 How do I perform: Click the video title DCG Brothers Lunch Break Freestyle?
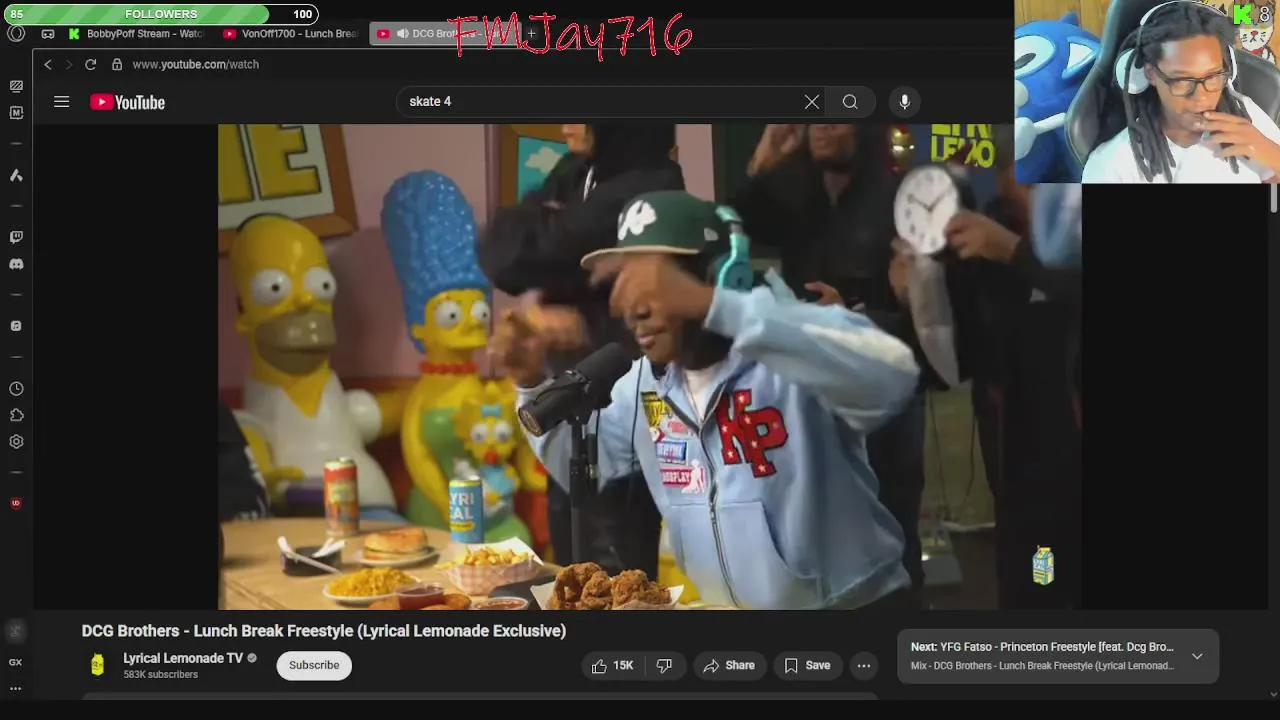pyautogui.click(x=324, y=631)
